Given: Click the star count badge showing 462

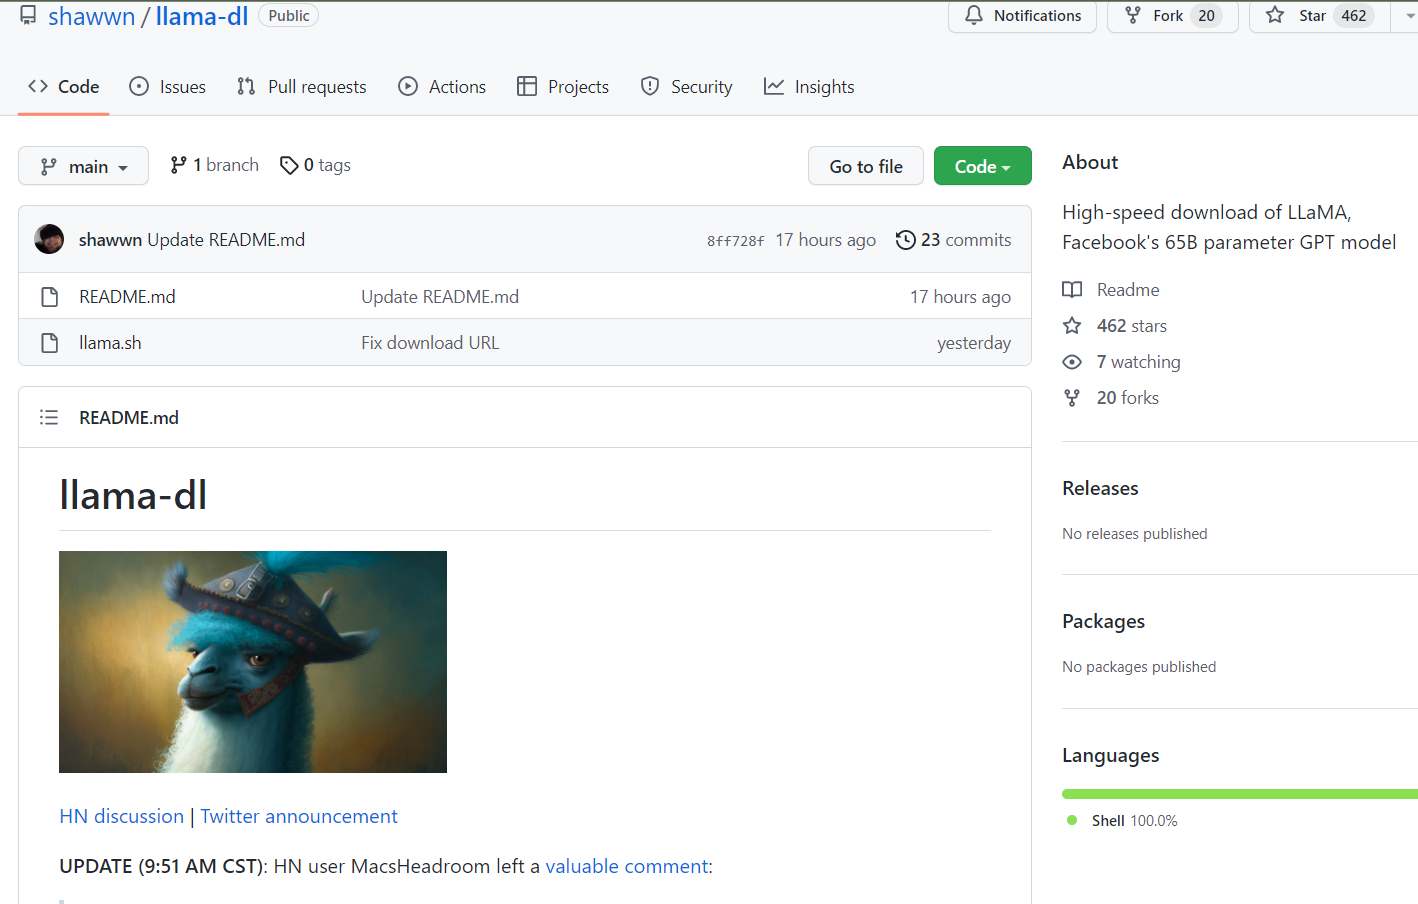Looking at the screenshot, I should [x=1354, y=16].
